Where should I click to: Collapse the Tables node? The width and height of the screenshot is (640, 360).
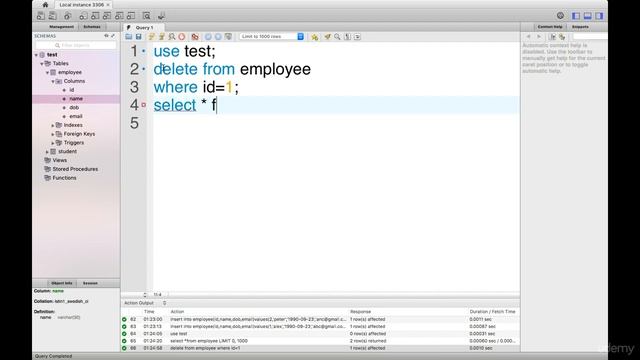[x=42, y=64]
